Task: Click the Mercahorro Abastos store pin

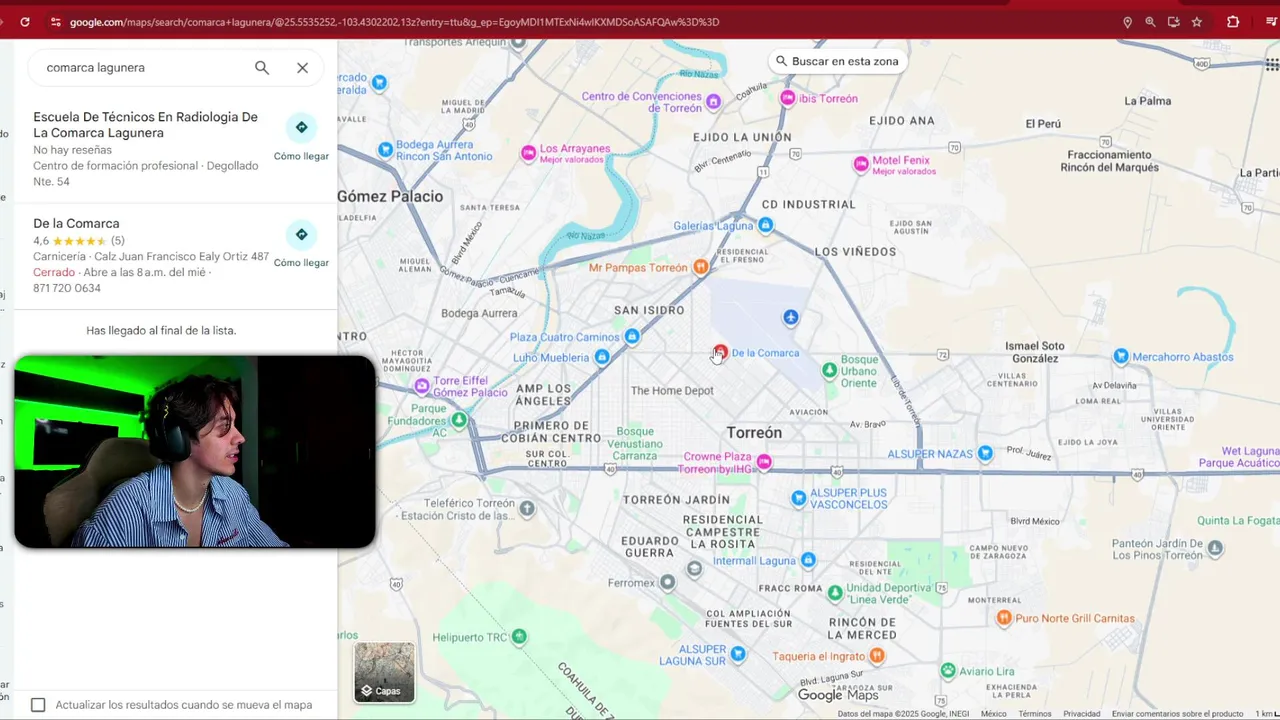Action: tap(1121, 356)
